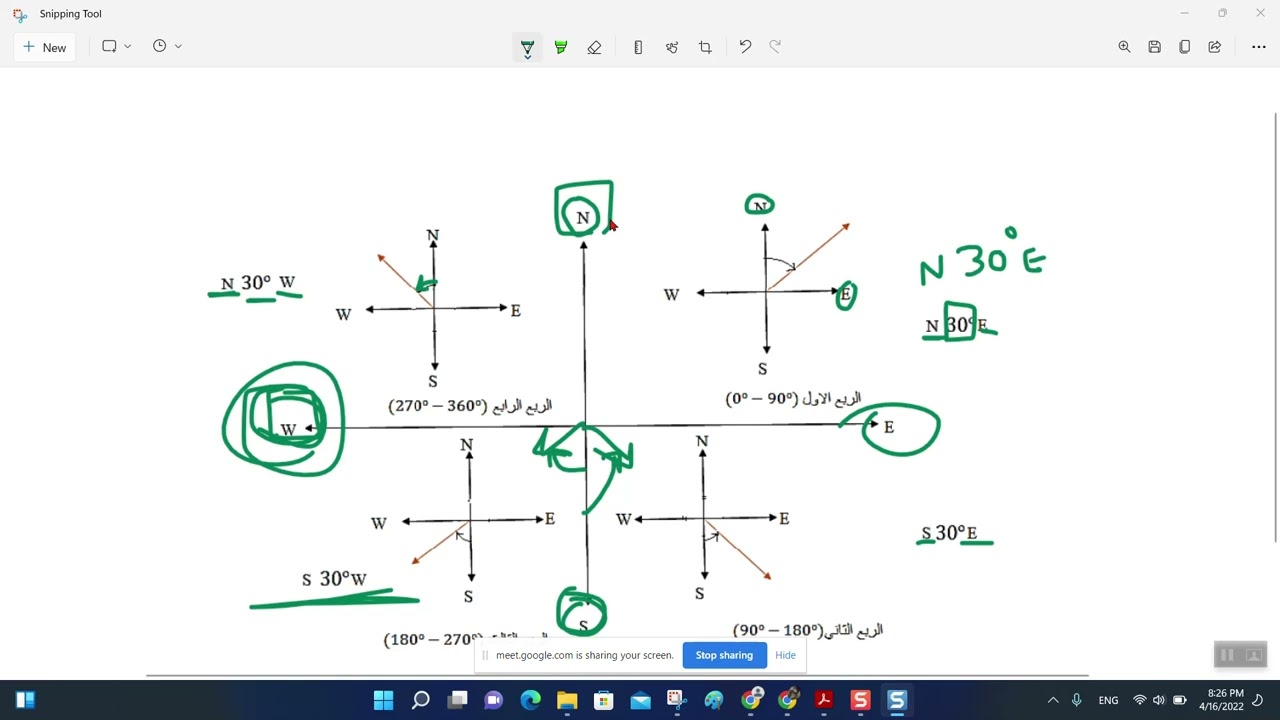Image resolution: width=1280 pixels, height=720 pixels.
Task: Switch to the active Snagit editor taskbar icon
Action: pos(897,700)
